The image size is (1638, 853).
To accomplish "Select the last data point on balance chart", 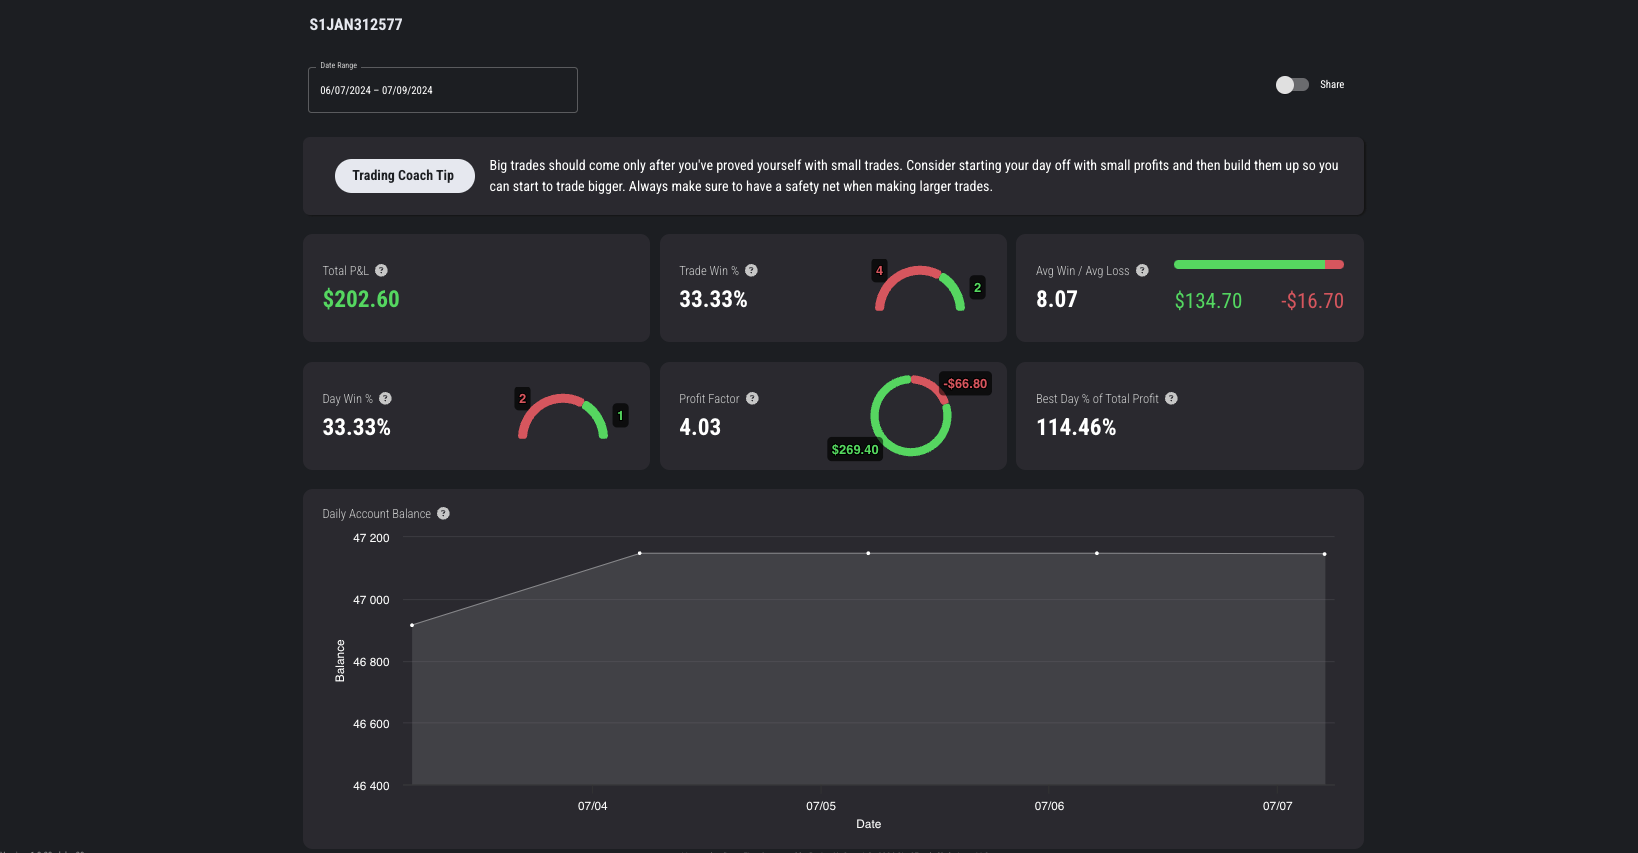I will 1325,554.
